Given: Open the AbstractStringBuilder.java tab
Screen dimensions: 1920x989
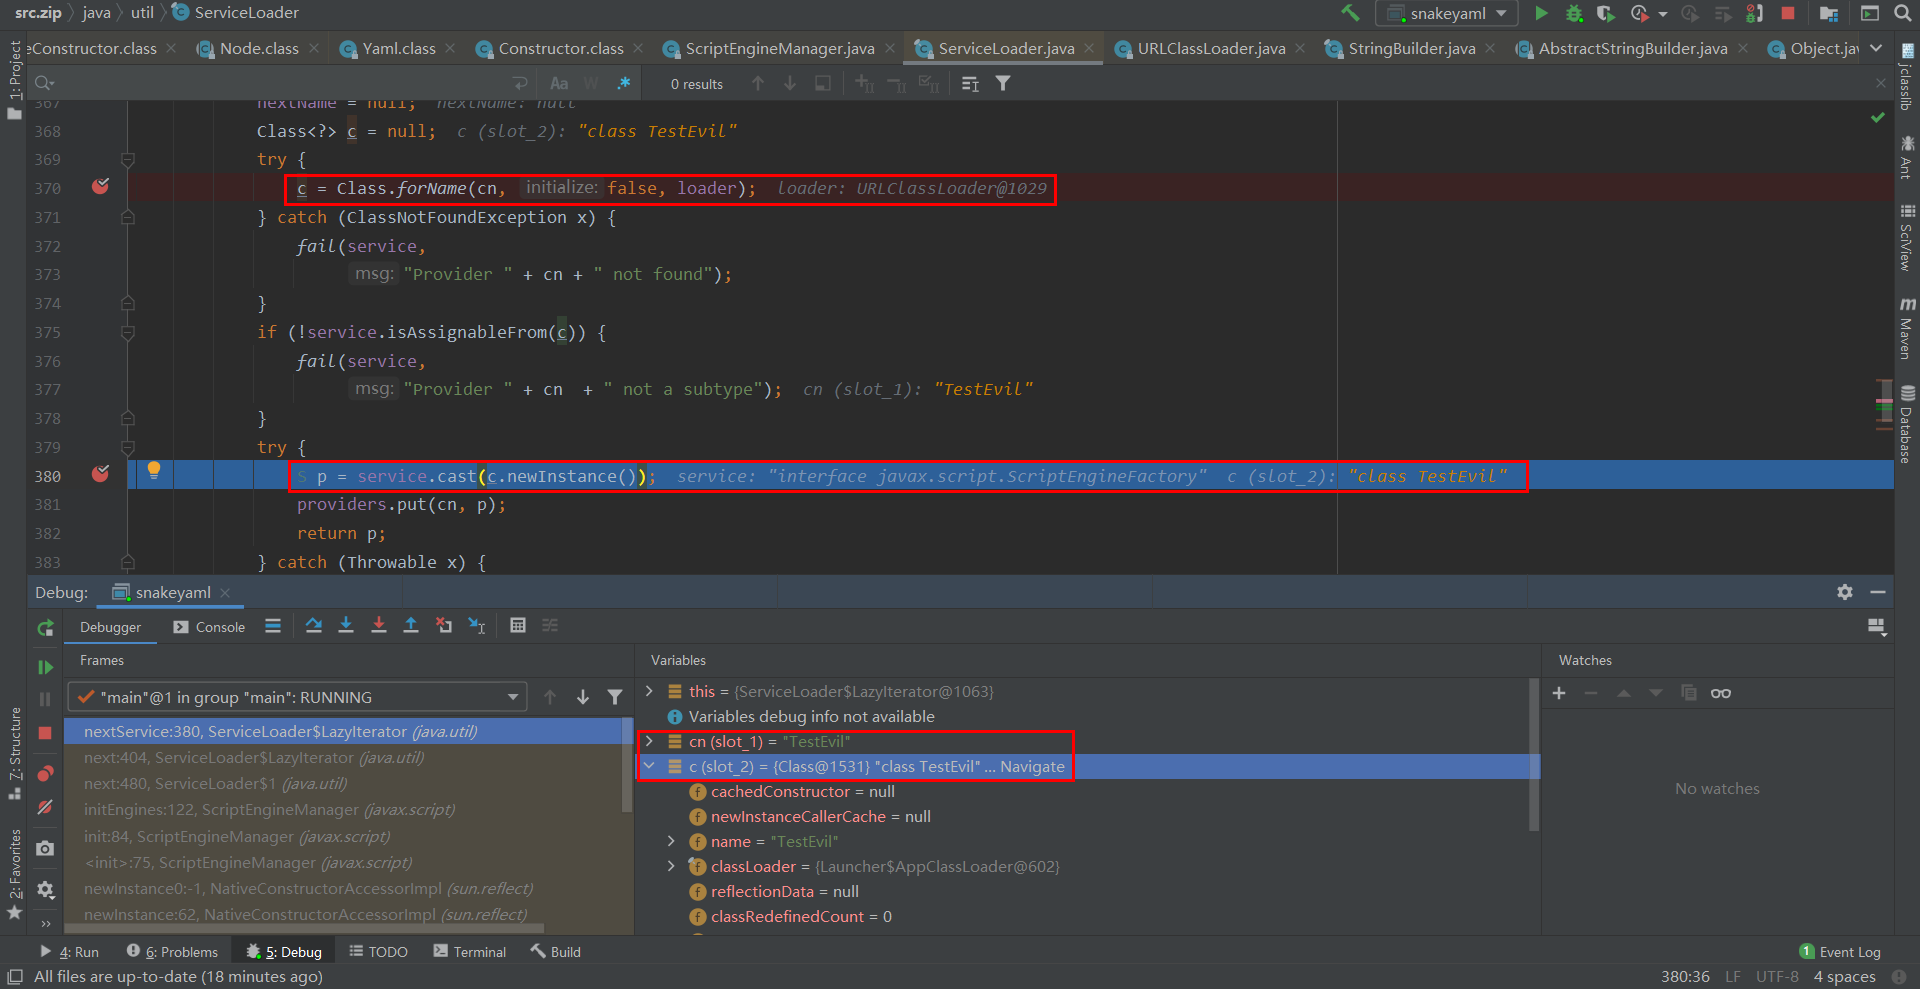Looking at the screenshot, I should (x=1632, y=48).
